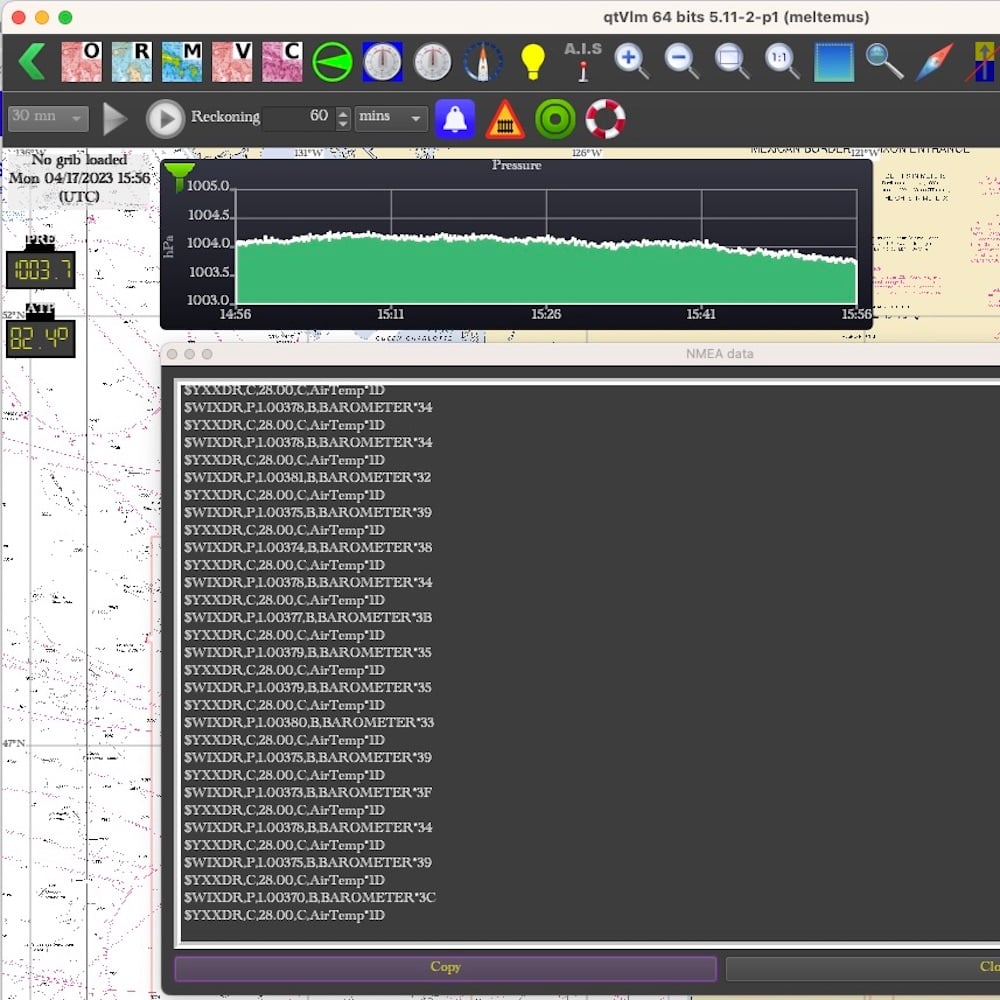The height and width of the screenshot is (1000, 1000).
Task: Toggle the blue-highlighted instrument gauge icon
Action: tap(382, 62)
